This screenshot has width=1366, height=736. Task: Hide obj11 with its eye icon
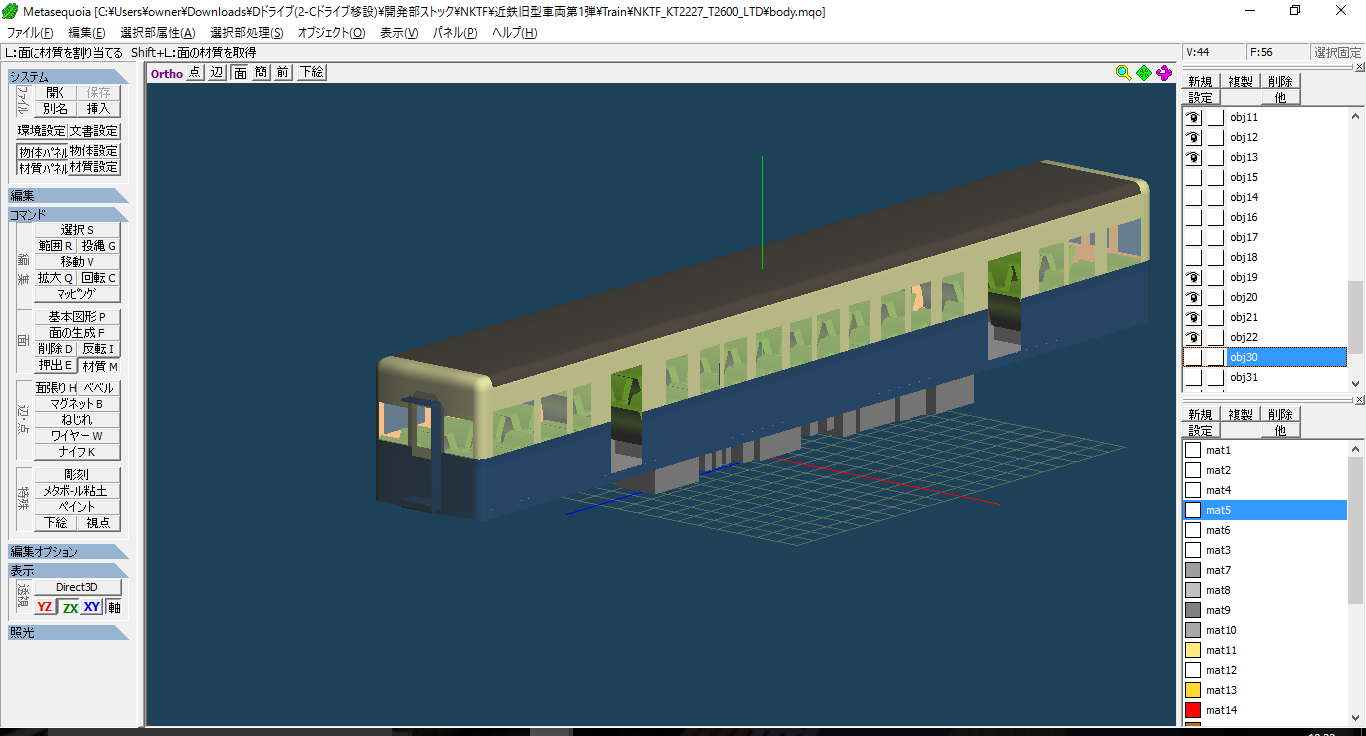tap(1193, 117)
